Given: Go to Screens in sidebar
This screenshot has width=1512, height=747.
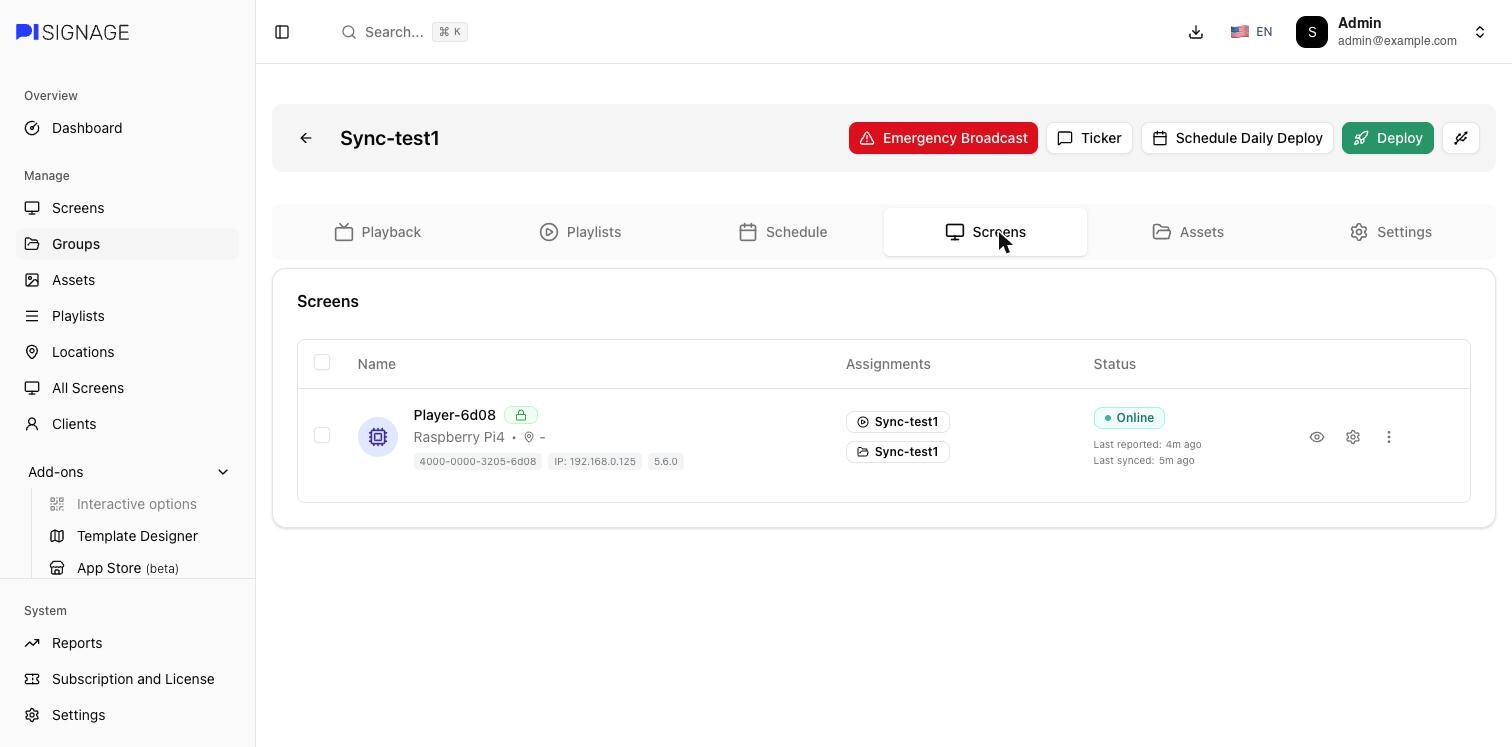Looking at the screenshot, I should [128, 208].
